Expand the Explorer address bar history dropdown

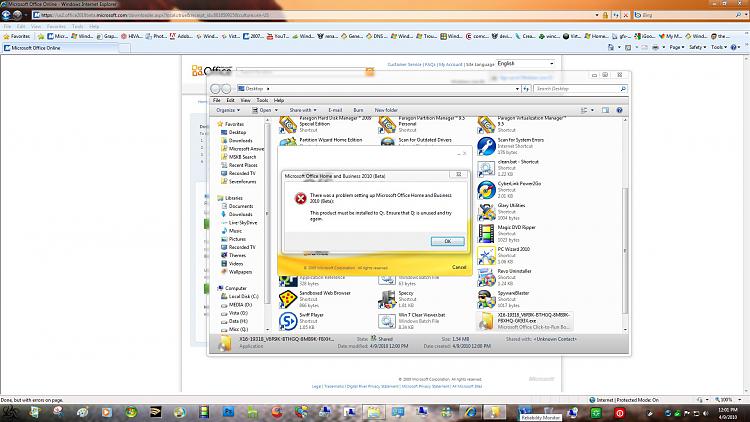517,89
